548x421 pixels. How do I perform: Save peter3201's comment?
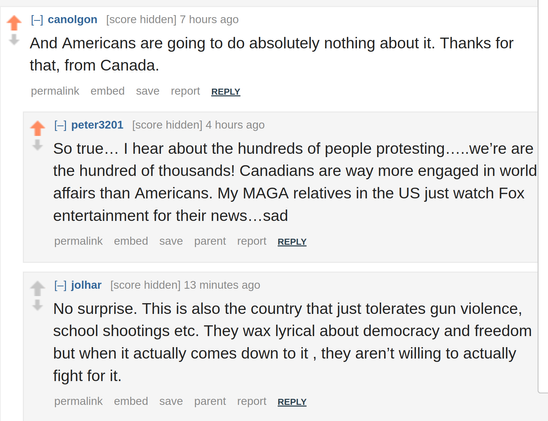click(171, 241)
